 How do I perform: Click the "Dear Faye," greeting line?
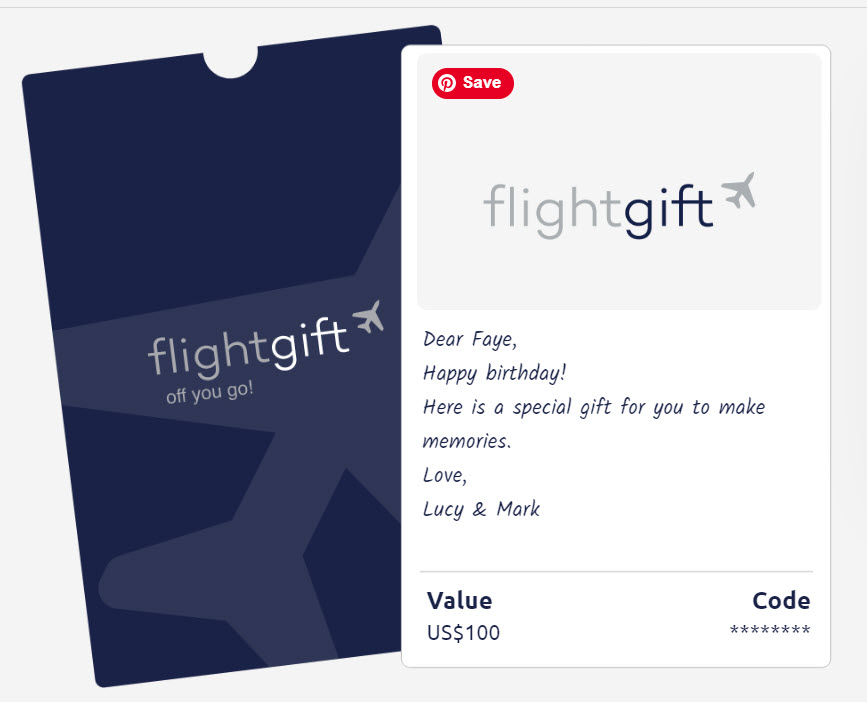470,339
